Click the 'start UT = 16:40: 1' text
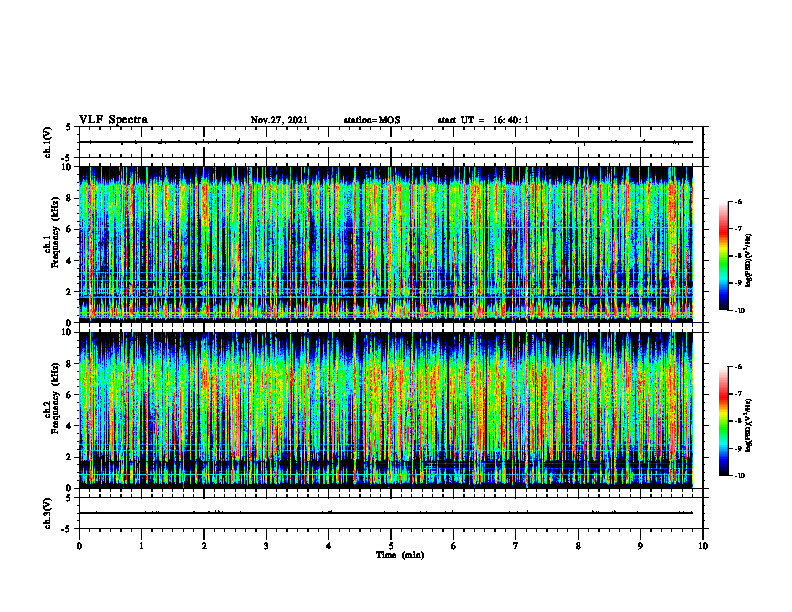Image resolution: width=792 pixels, height=612 pixels. click(x=483, y=120)
